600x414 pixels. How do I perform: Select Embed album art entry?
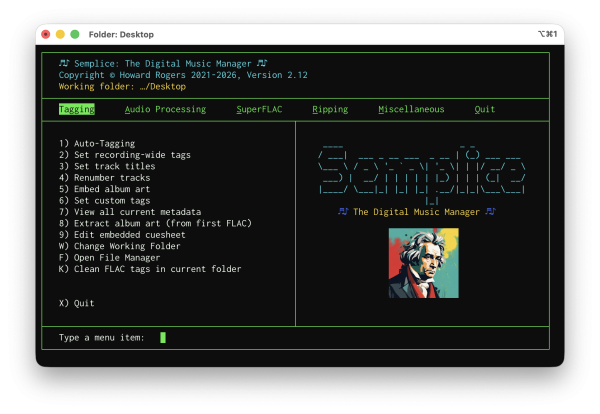point(105,189)
